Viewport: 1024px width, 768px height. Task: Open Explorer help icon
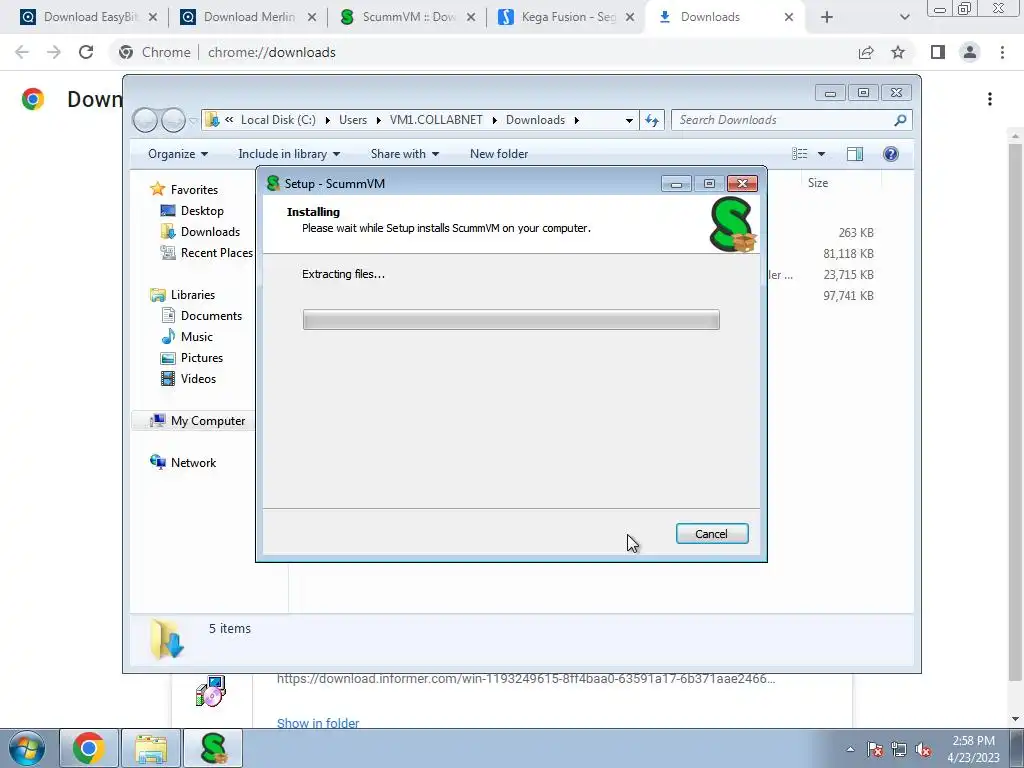coord(891,153)
